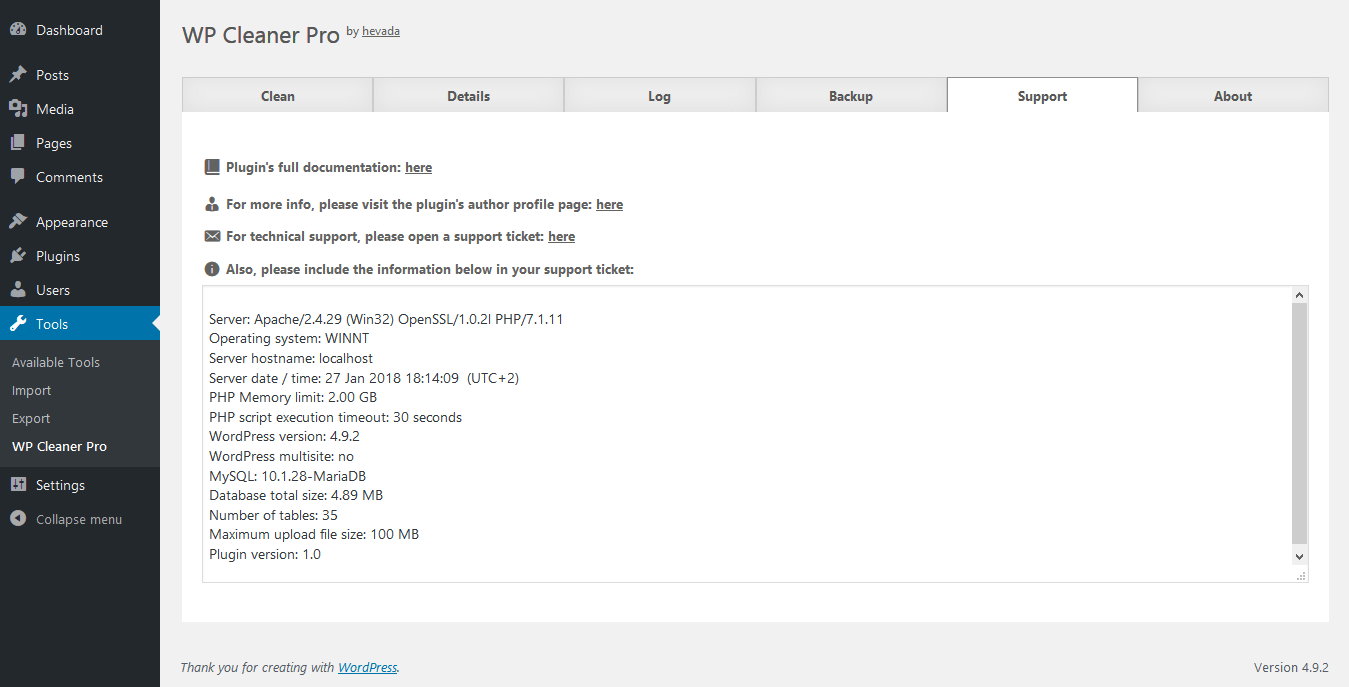Open the hevada author link

click(380, 31)
